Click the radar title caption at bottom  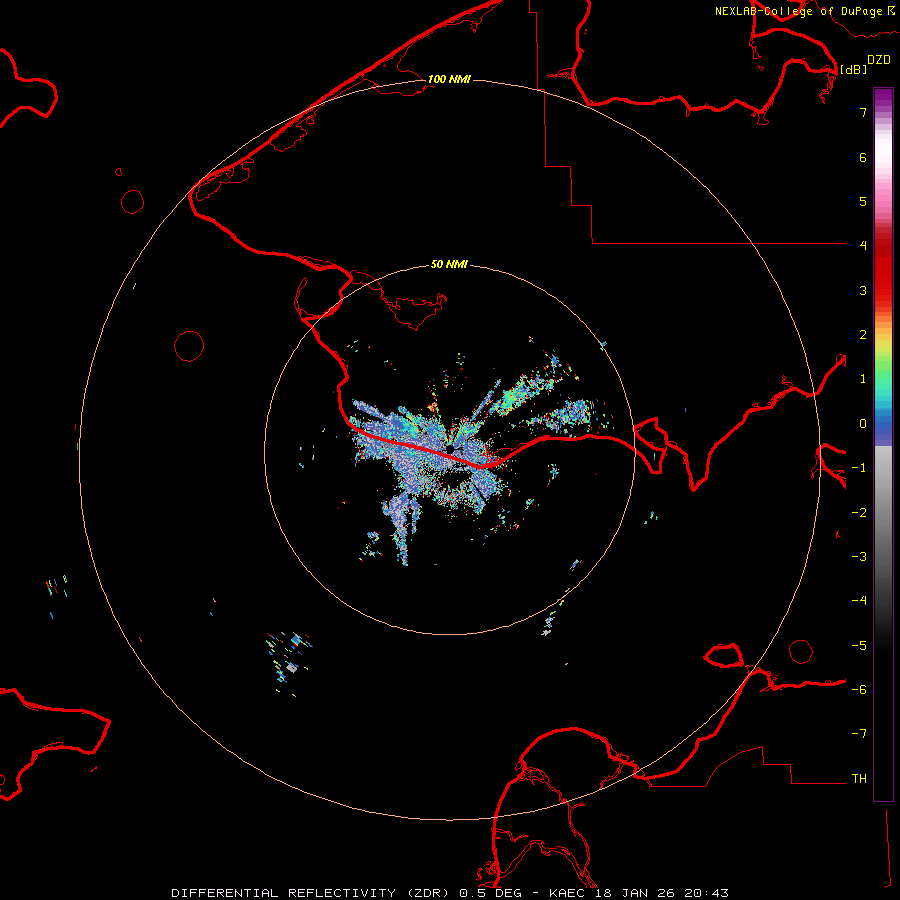450,893
